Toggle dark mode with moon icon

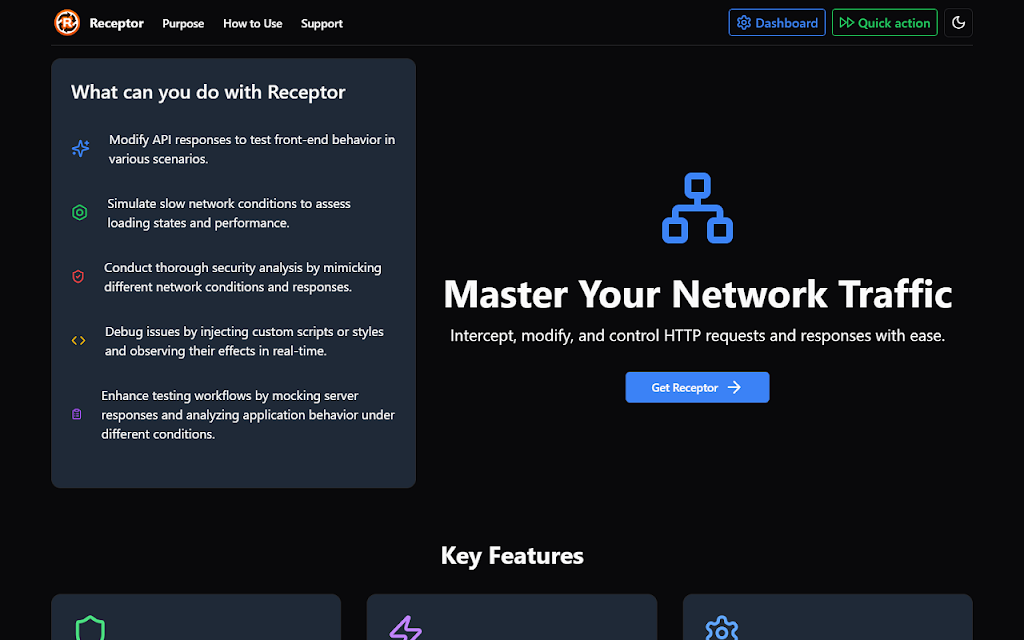tap(958, 23)
